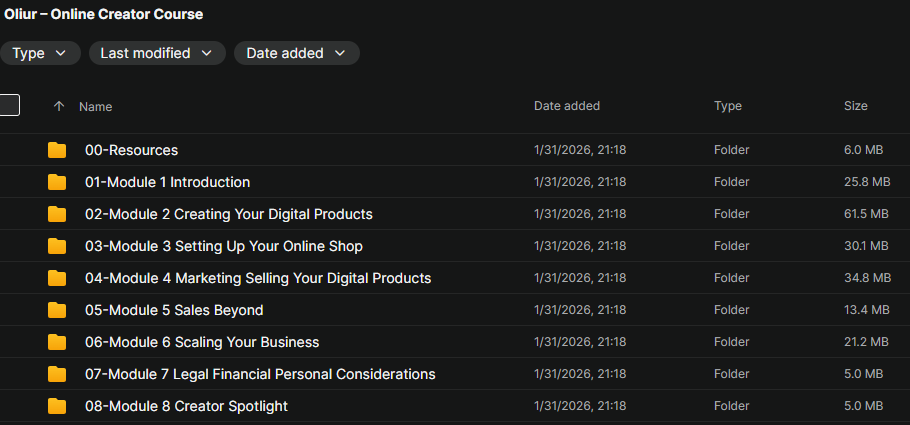
Task: Sort files by the Name column
Action: [x=96, y=106]
